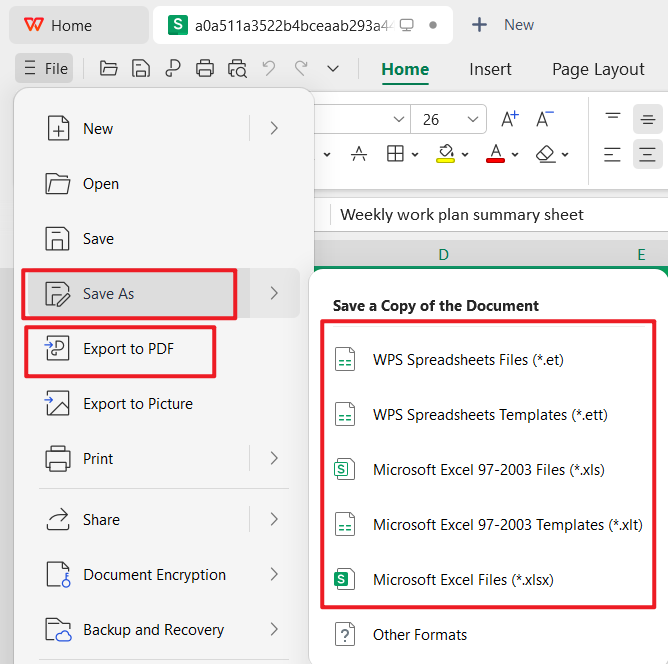Expand the Save As submenu arrow

(x=274, y=293)
